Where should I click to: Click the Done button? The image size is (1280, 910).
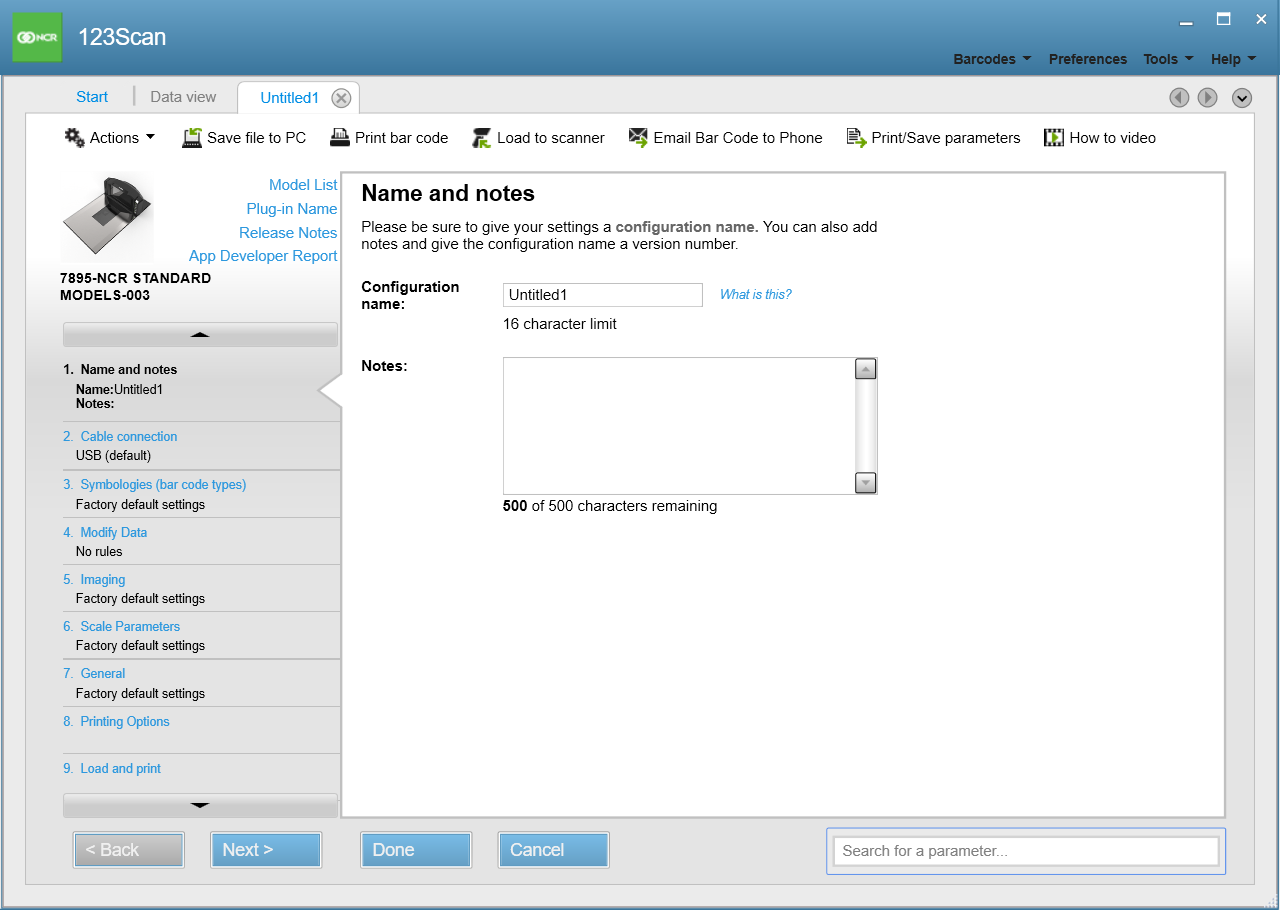click(416, 850)
